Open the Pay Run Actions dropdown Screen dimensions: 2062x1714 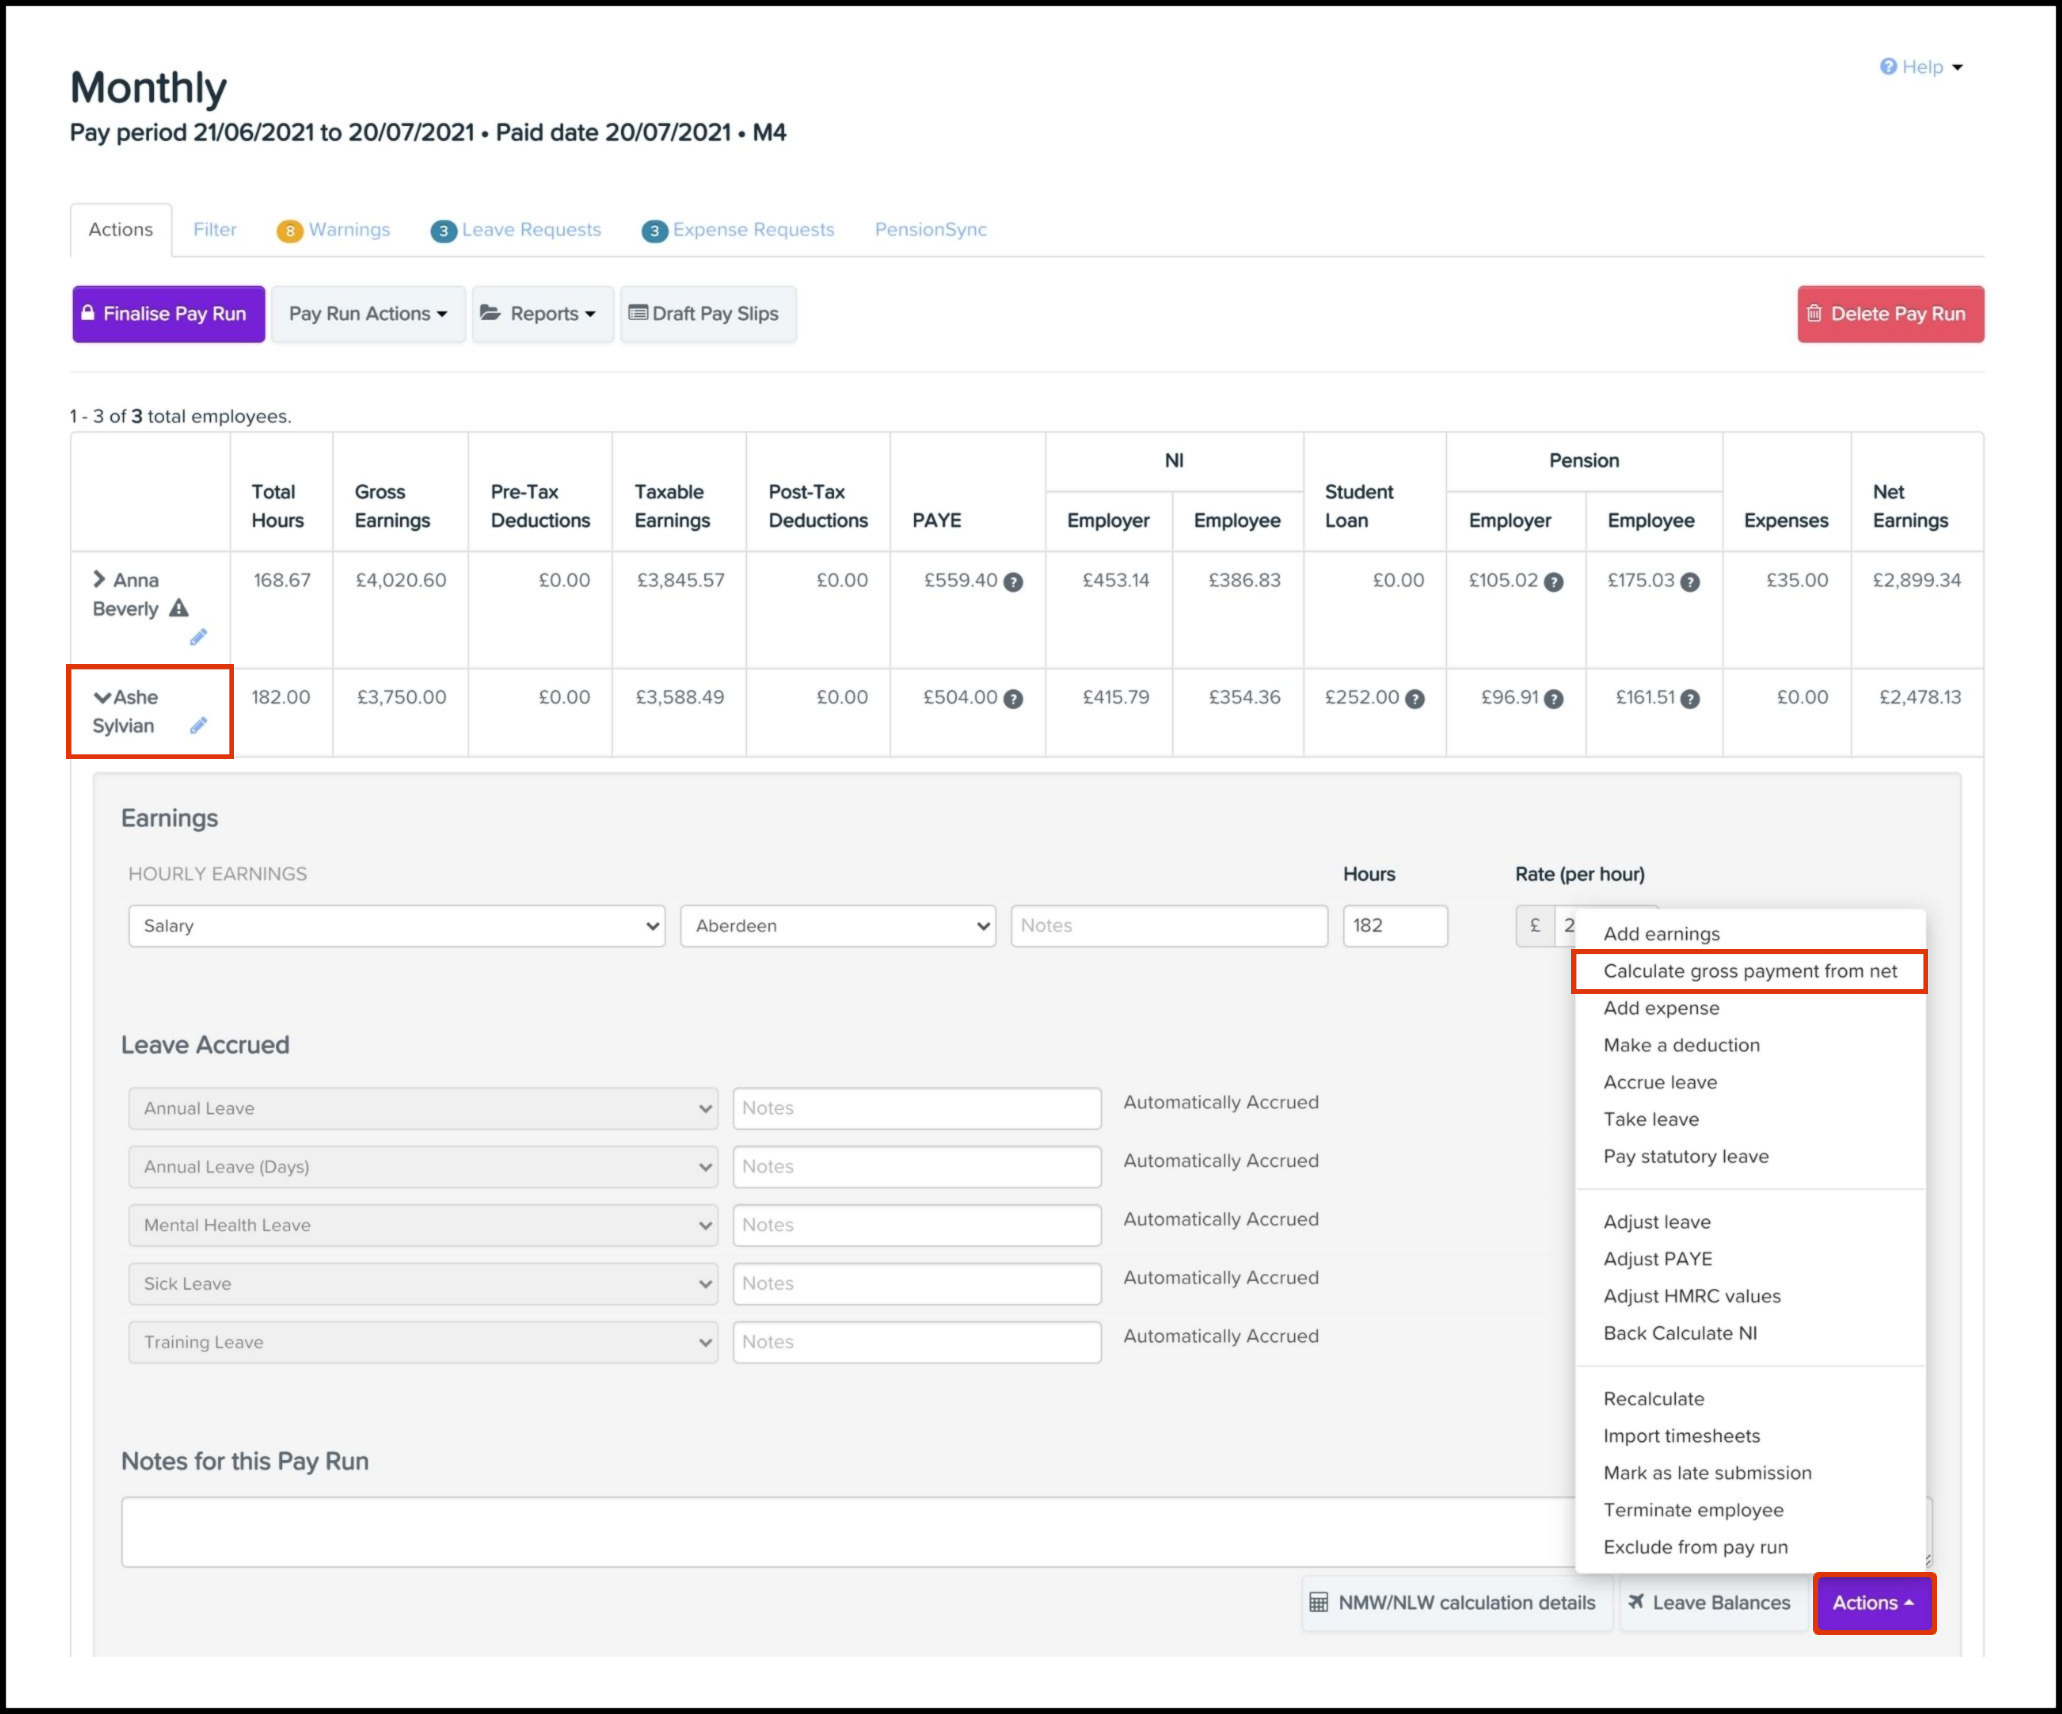[x=367, y=314]
